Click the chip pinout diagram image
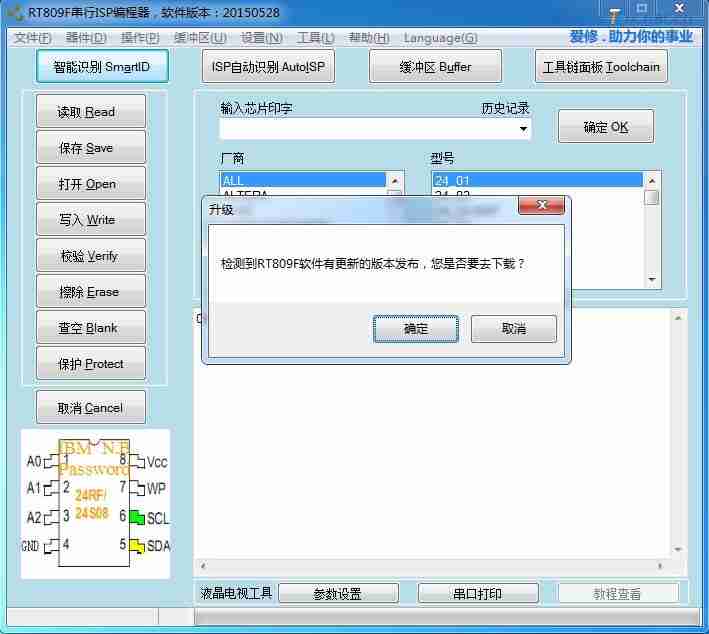 [96, 503]
